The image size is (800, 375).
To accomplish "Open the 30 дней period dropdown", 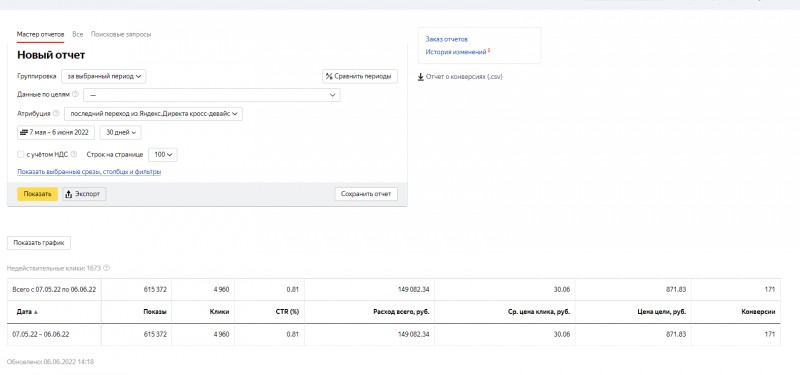I will coord(120,133).
